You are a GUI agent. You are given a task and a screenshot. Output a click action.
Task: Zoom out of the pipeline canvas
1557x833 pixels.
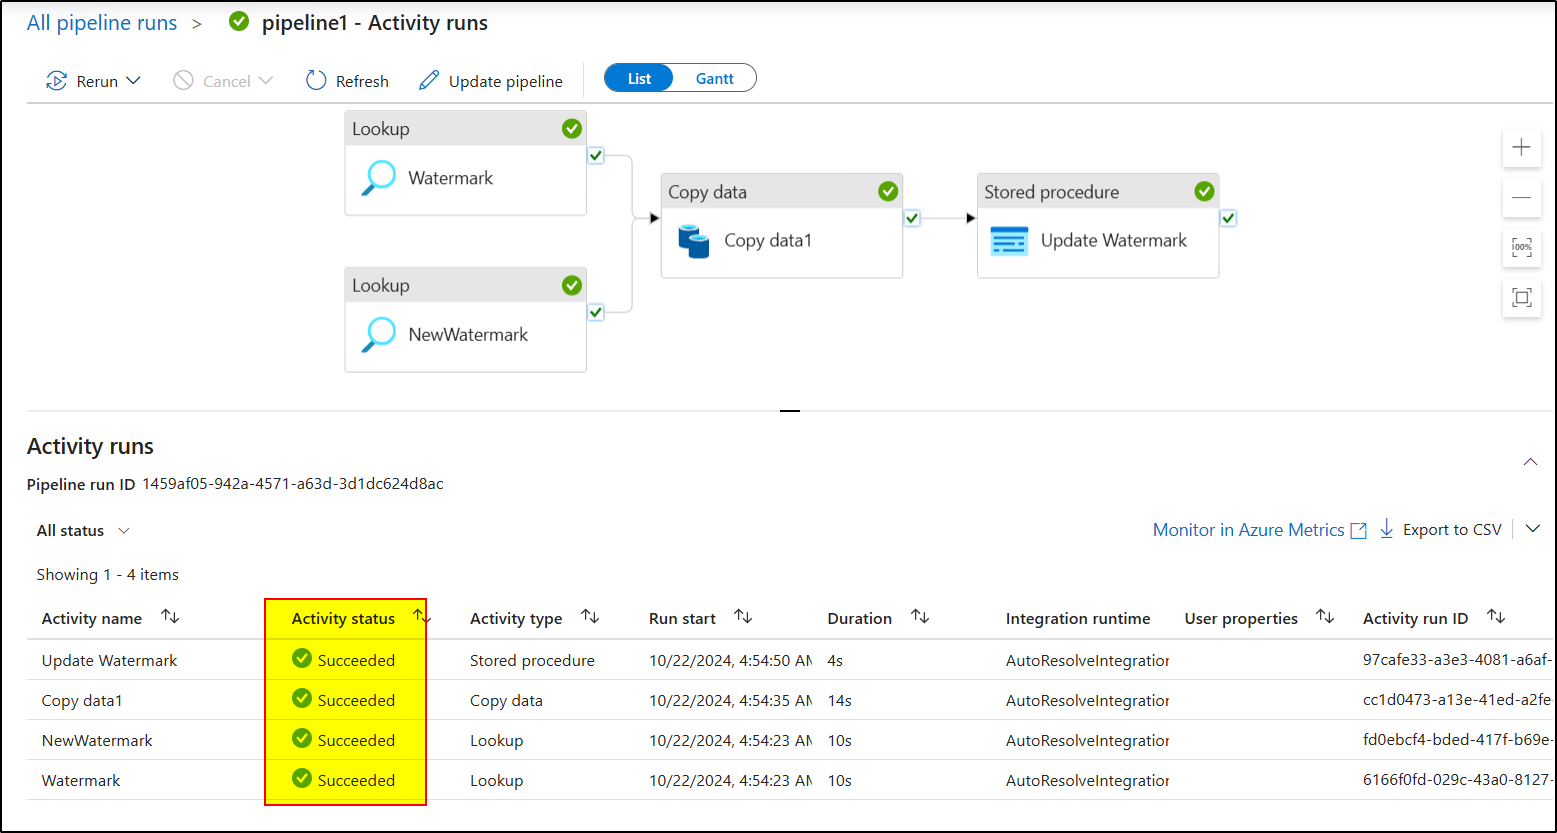tap(1521, 197)
